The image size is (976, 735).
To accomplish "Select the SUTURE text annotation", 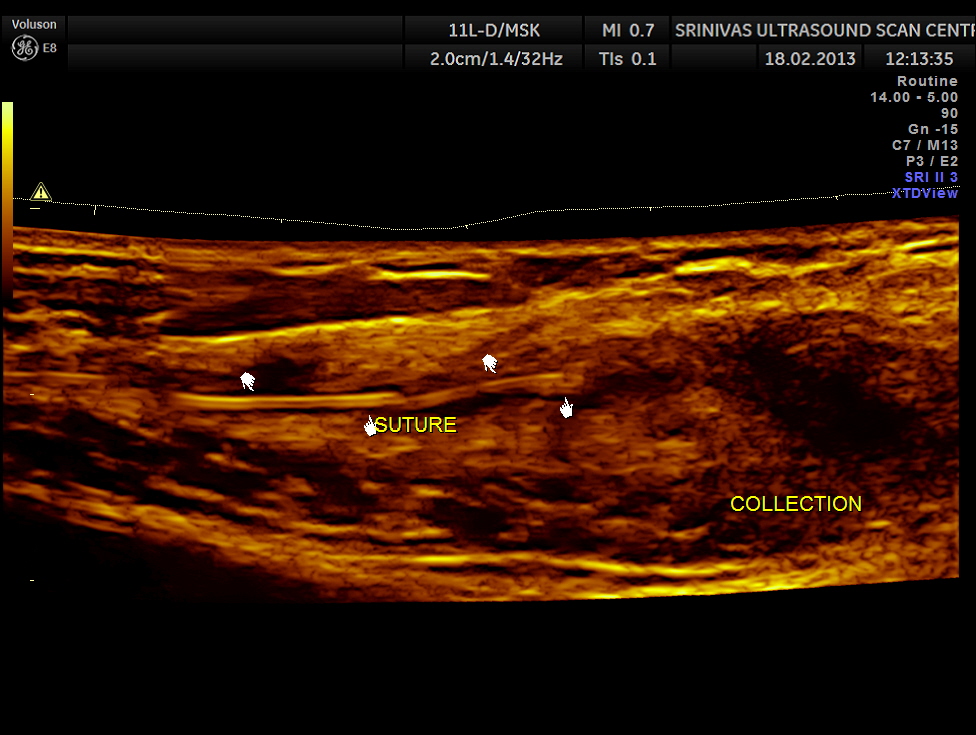I will pyautogui.click(x=417, y=425).
